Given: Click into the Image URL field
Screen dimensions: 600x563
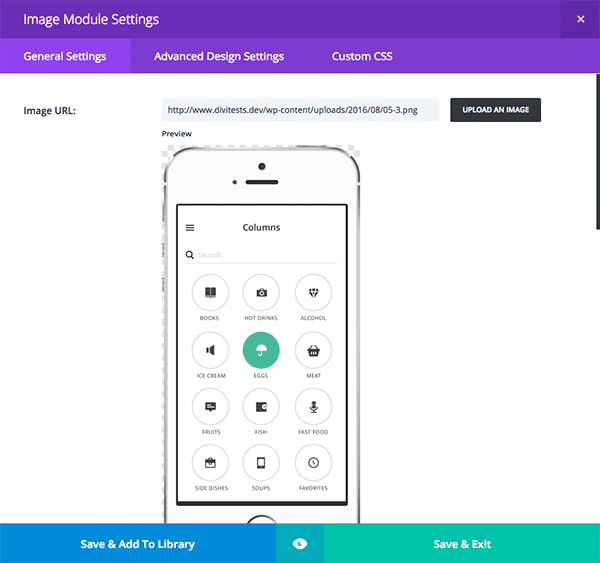Looking at the screenshot, I should (x=300, y=110).
